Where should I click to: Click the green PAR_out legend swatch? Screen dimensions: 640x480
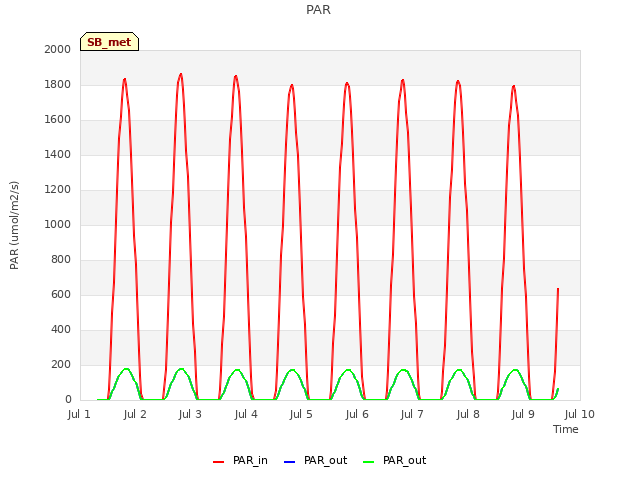click(x=369, y=462)
